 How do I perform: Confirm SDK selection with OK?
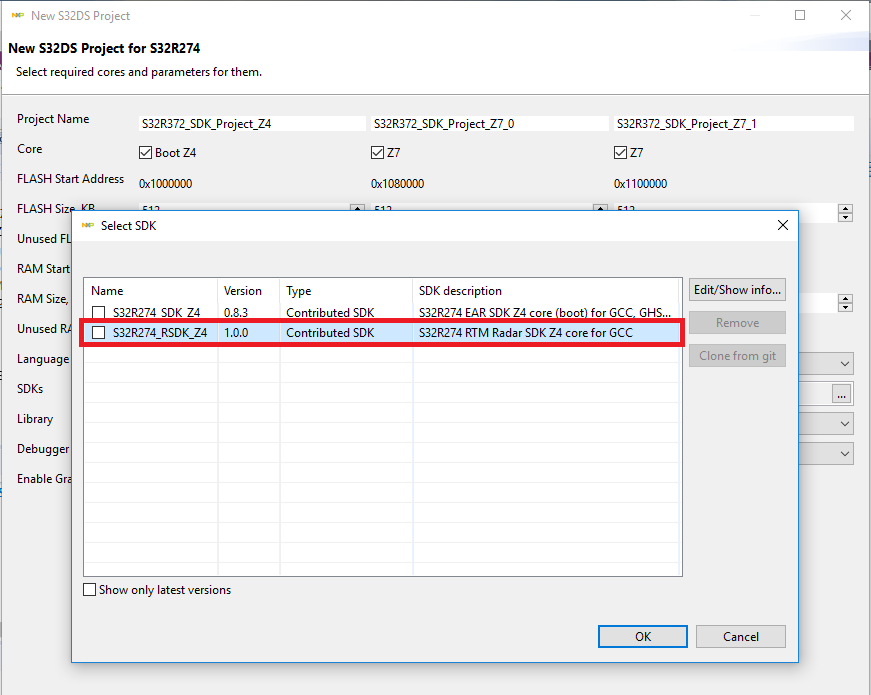(x=642, y=636)
